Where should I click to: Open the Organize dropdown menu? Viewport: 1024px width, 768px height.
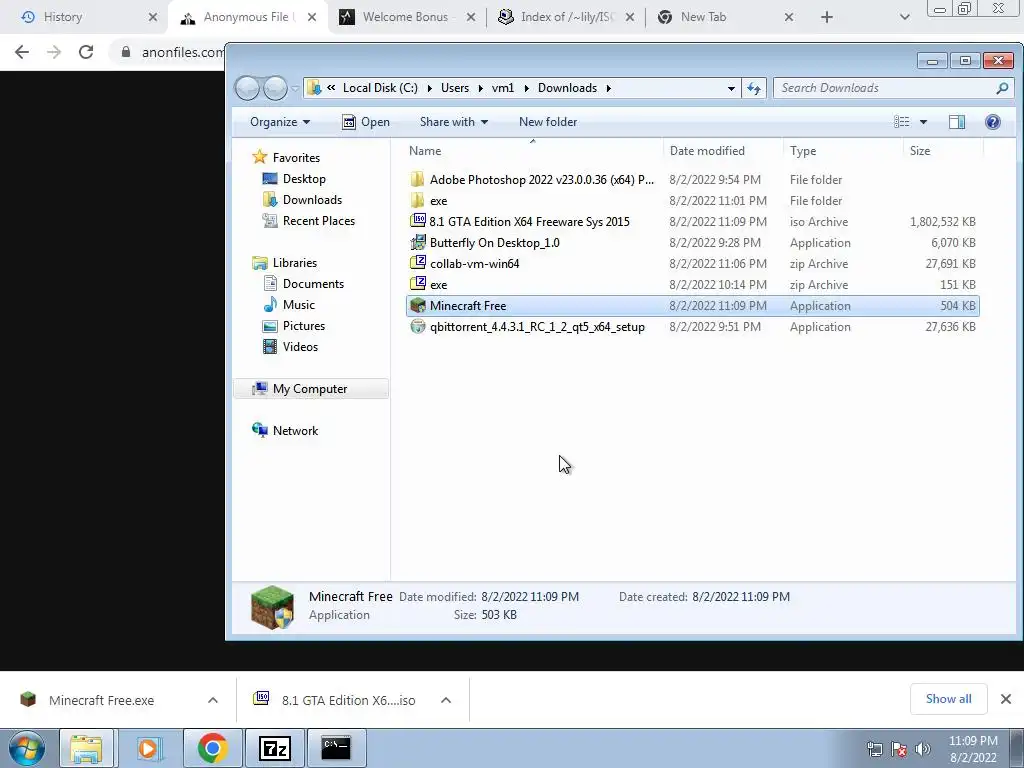click(280, 122)
